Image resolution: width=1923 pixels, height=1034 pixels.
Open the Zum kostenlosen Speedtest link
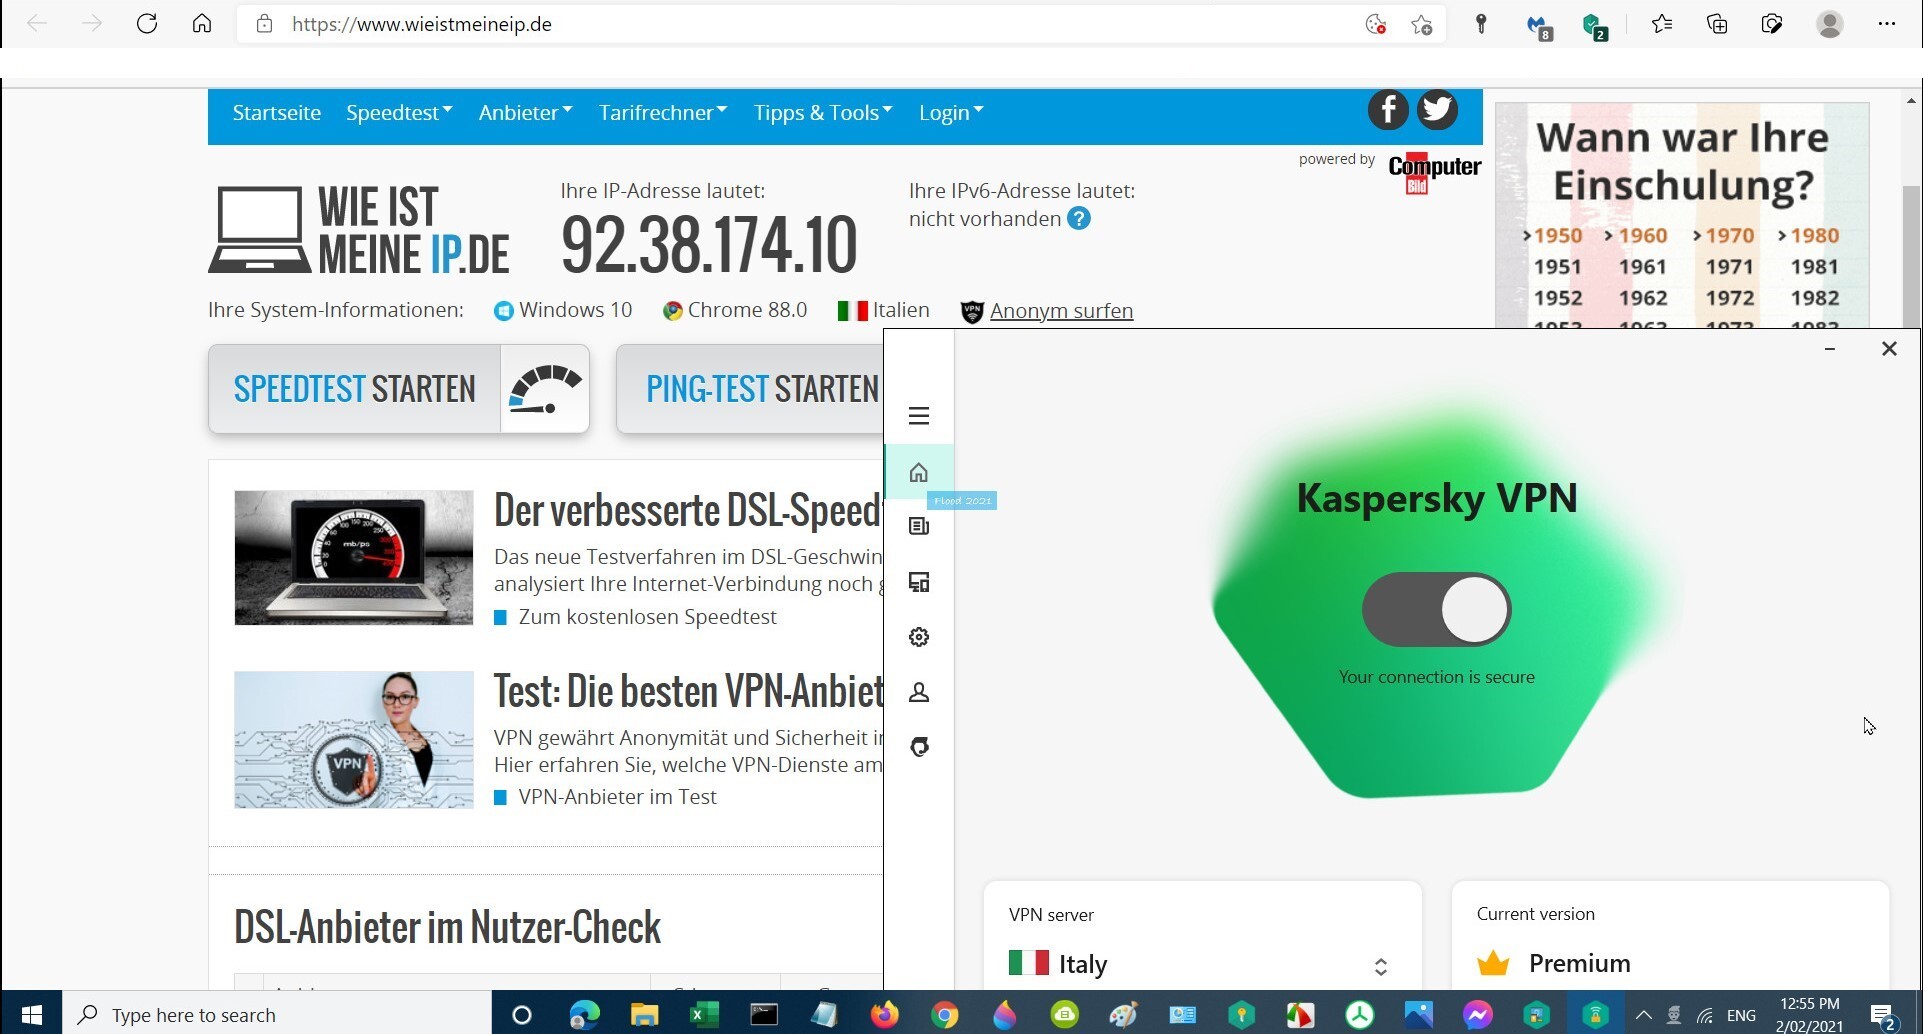(647, 617)
